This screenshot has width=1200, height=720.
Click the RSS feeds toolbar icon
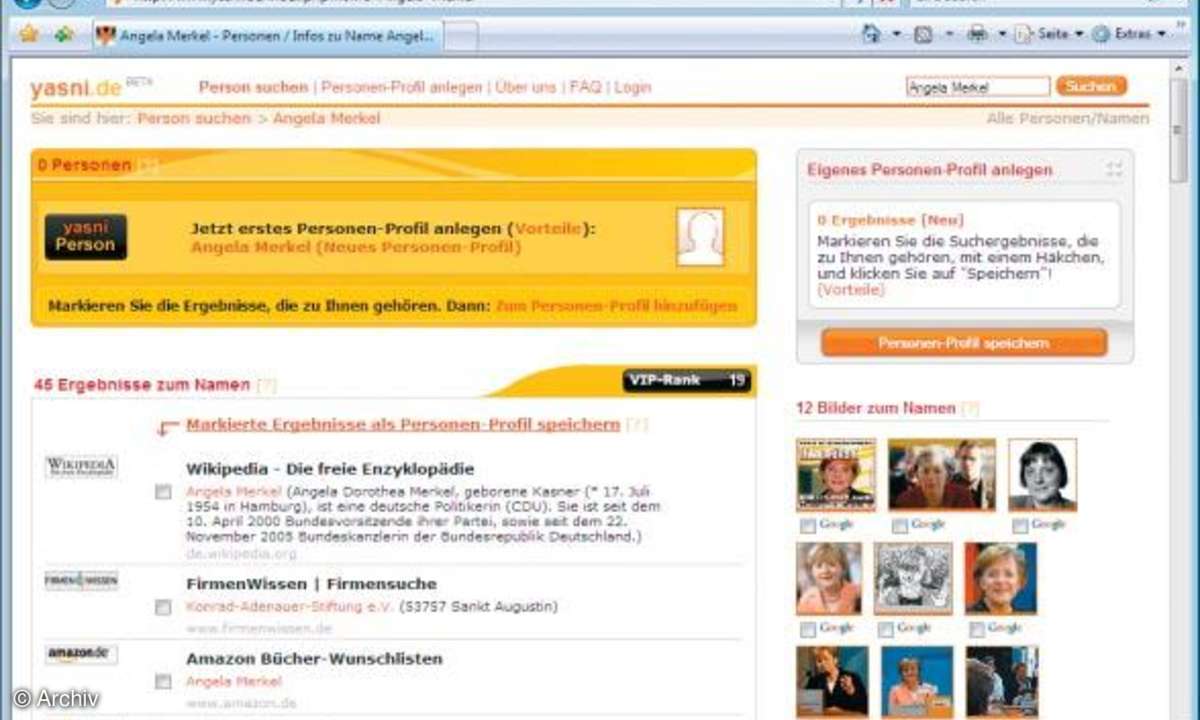[923, 34]
